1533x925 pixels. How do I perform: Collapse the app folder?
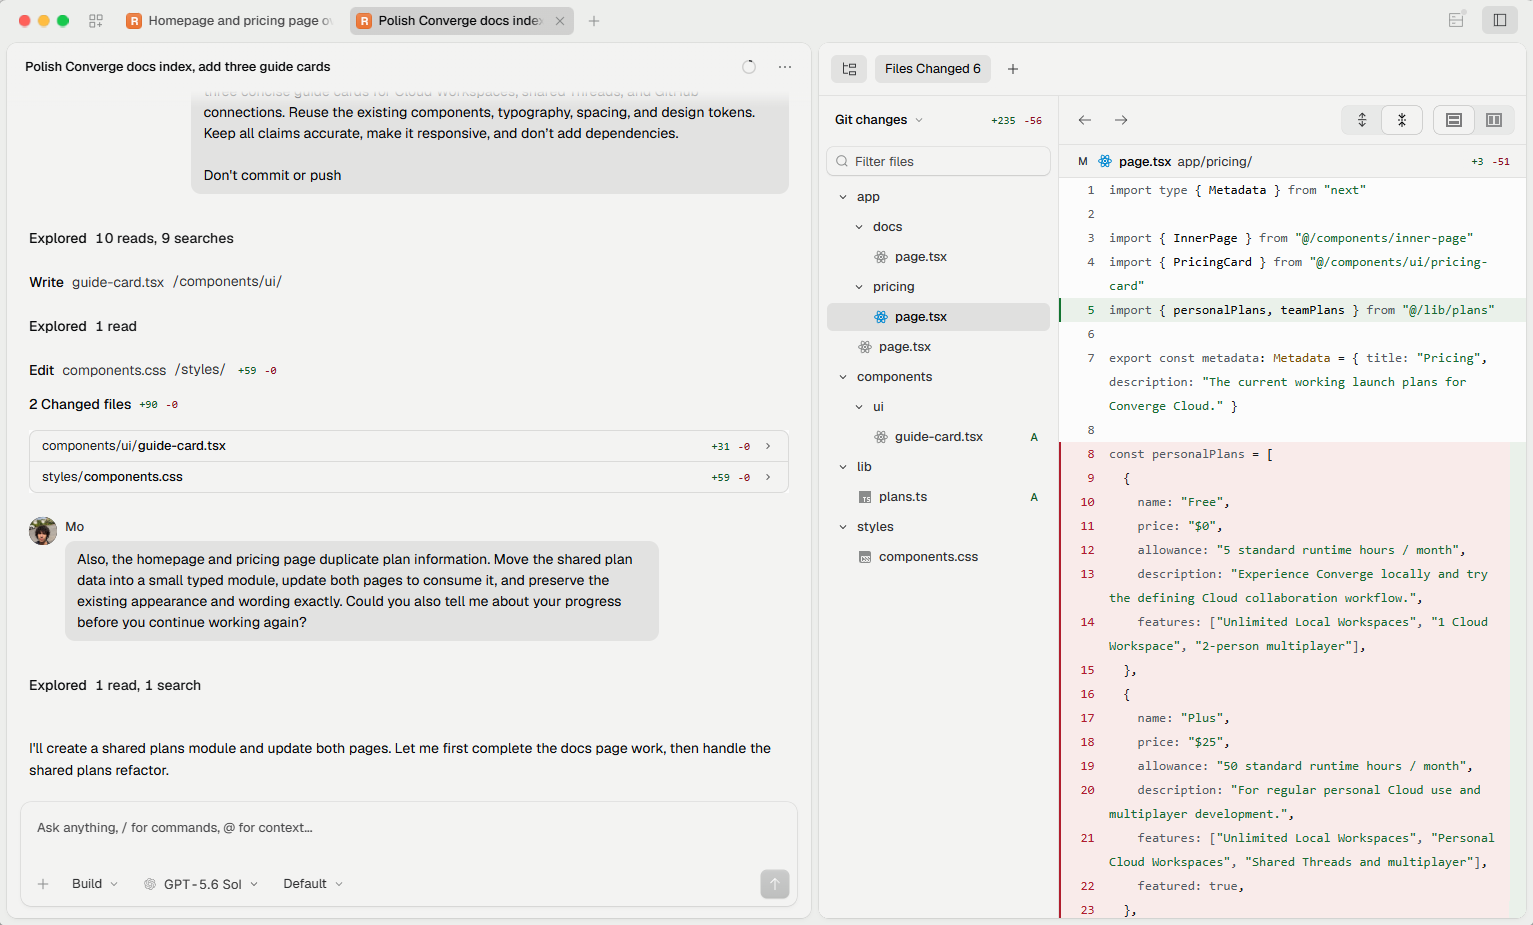point(939,197)
